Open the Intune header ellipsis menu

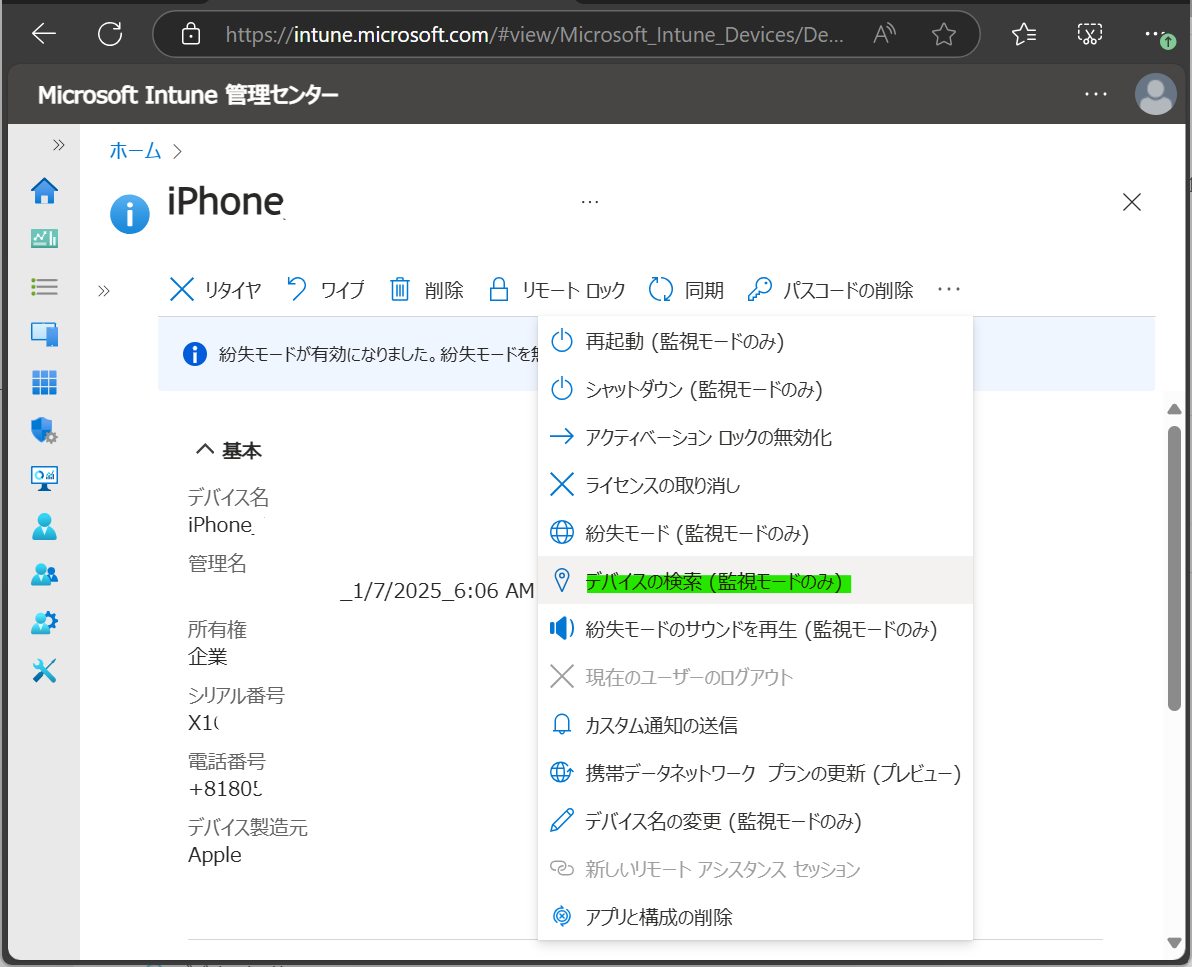click(x=1095, y=94)
